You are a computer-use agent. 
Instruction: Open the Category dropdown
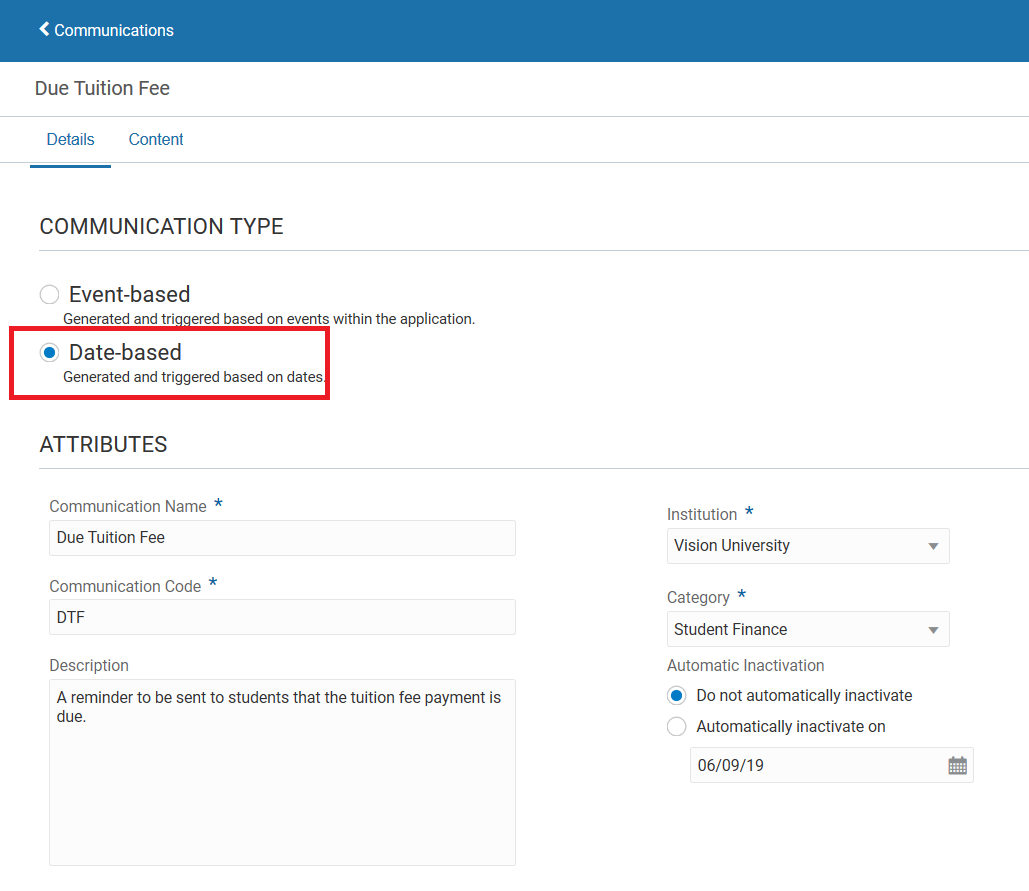click(x=933, y=629)
